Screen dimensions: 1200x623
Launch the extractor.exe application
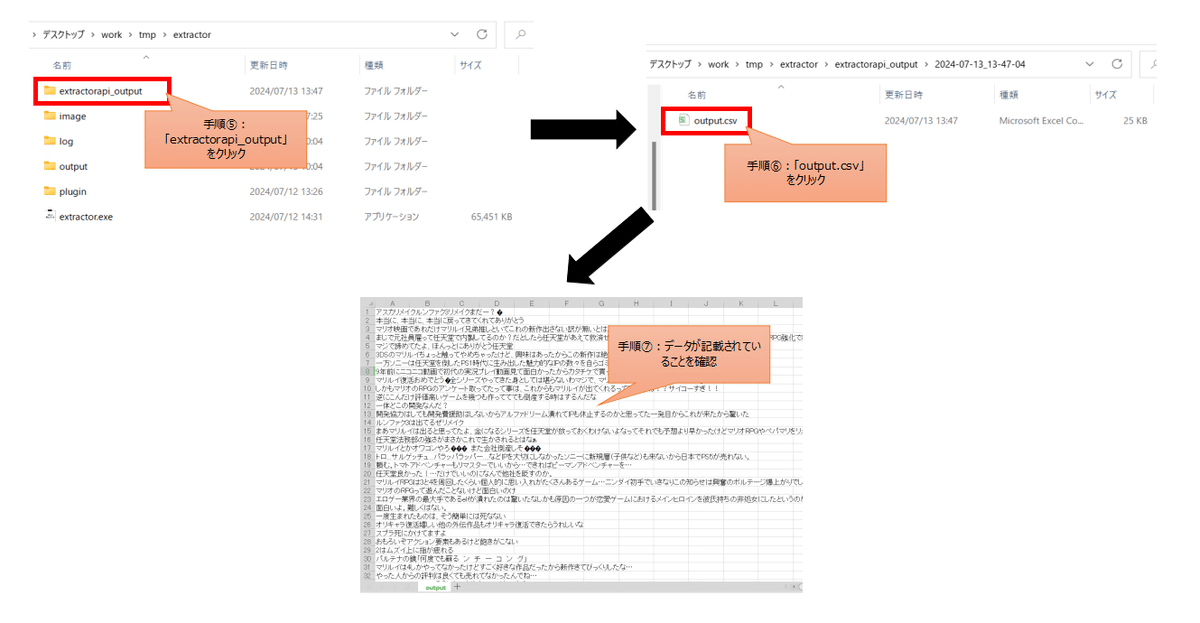click(85, 216)
